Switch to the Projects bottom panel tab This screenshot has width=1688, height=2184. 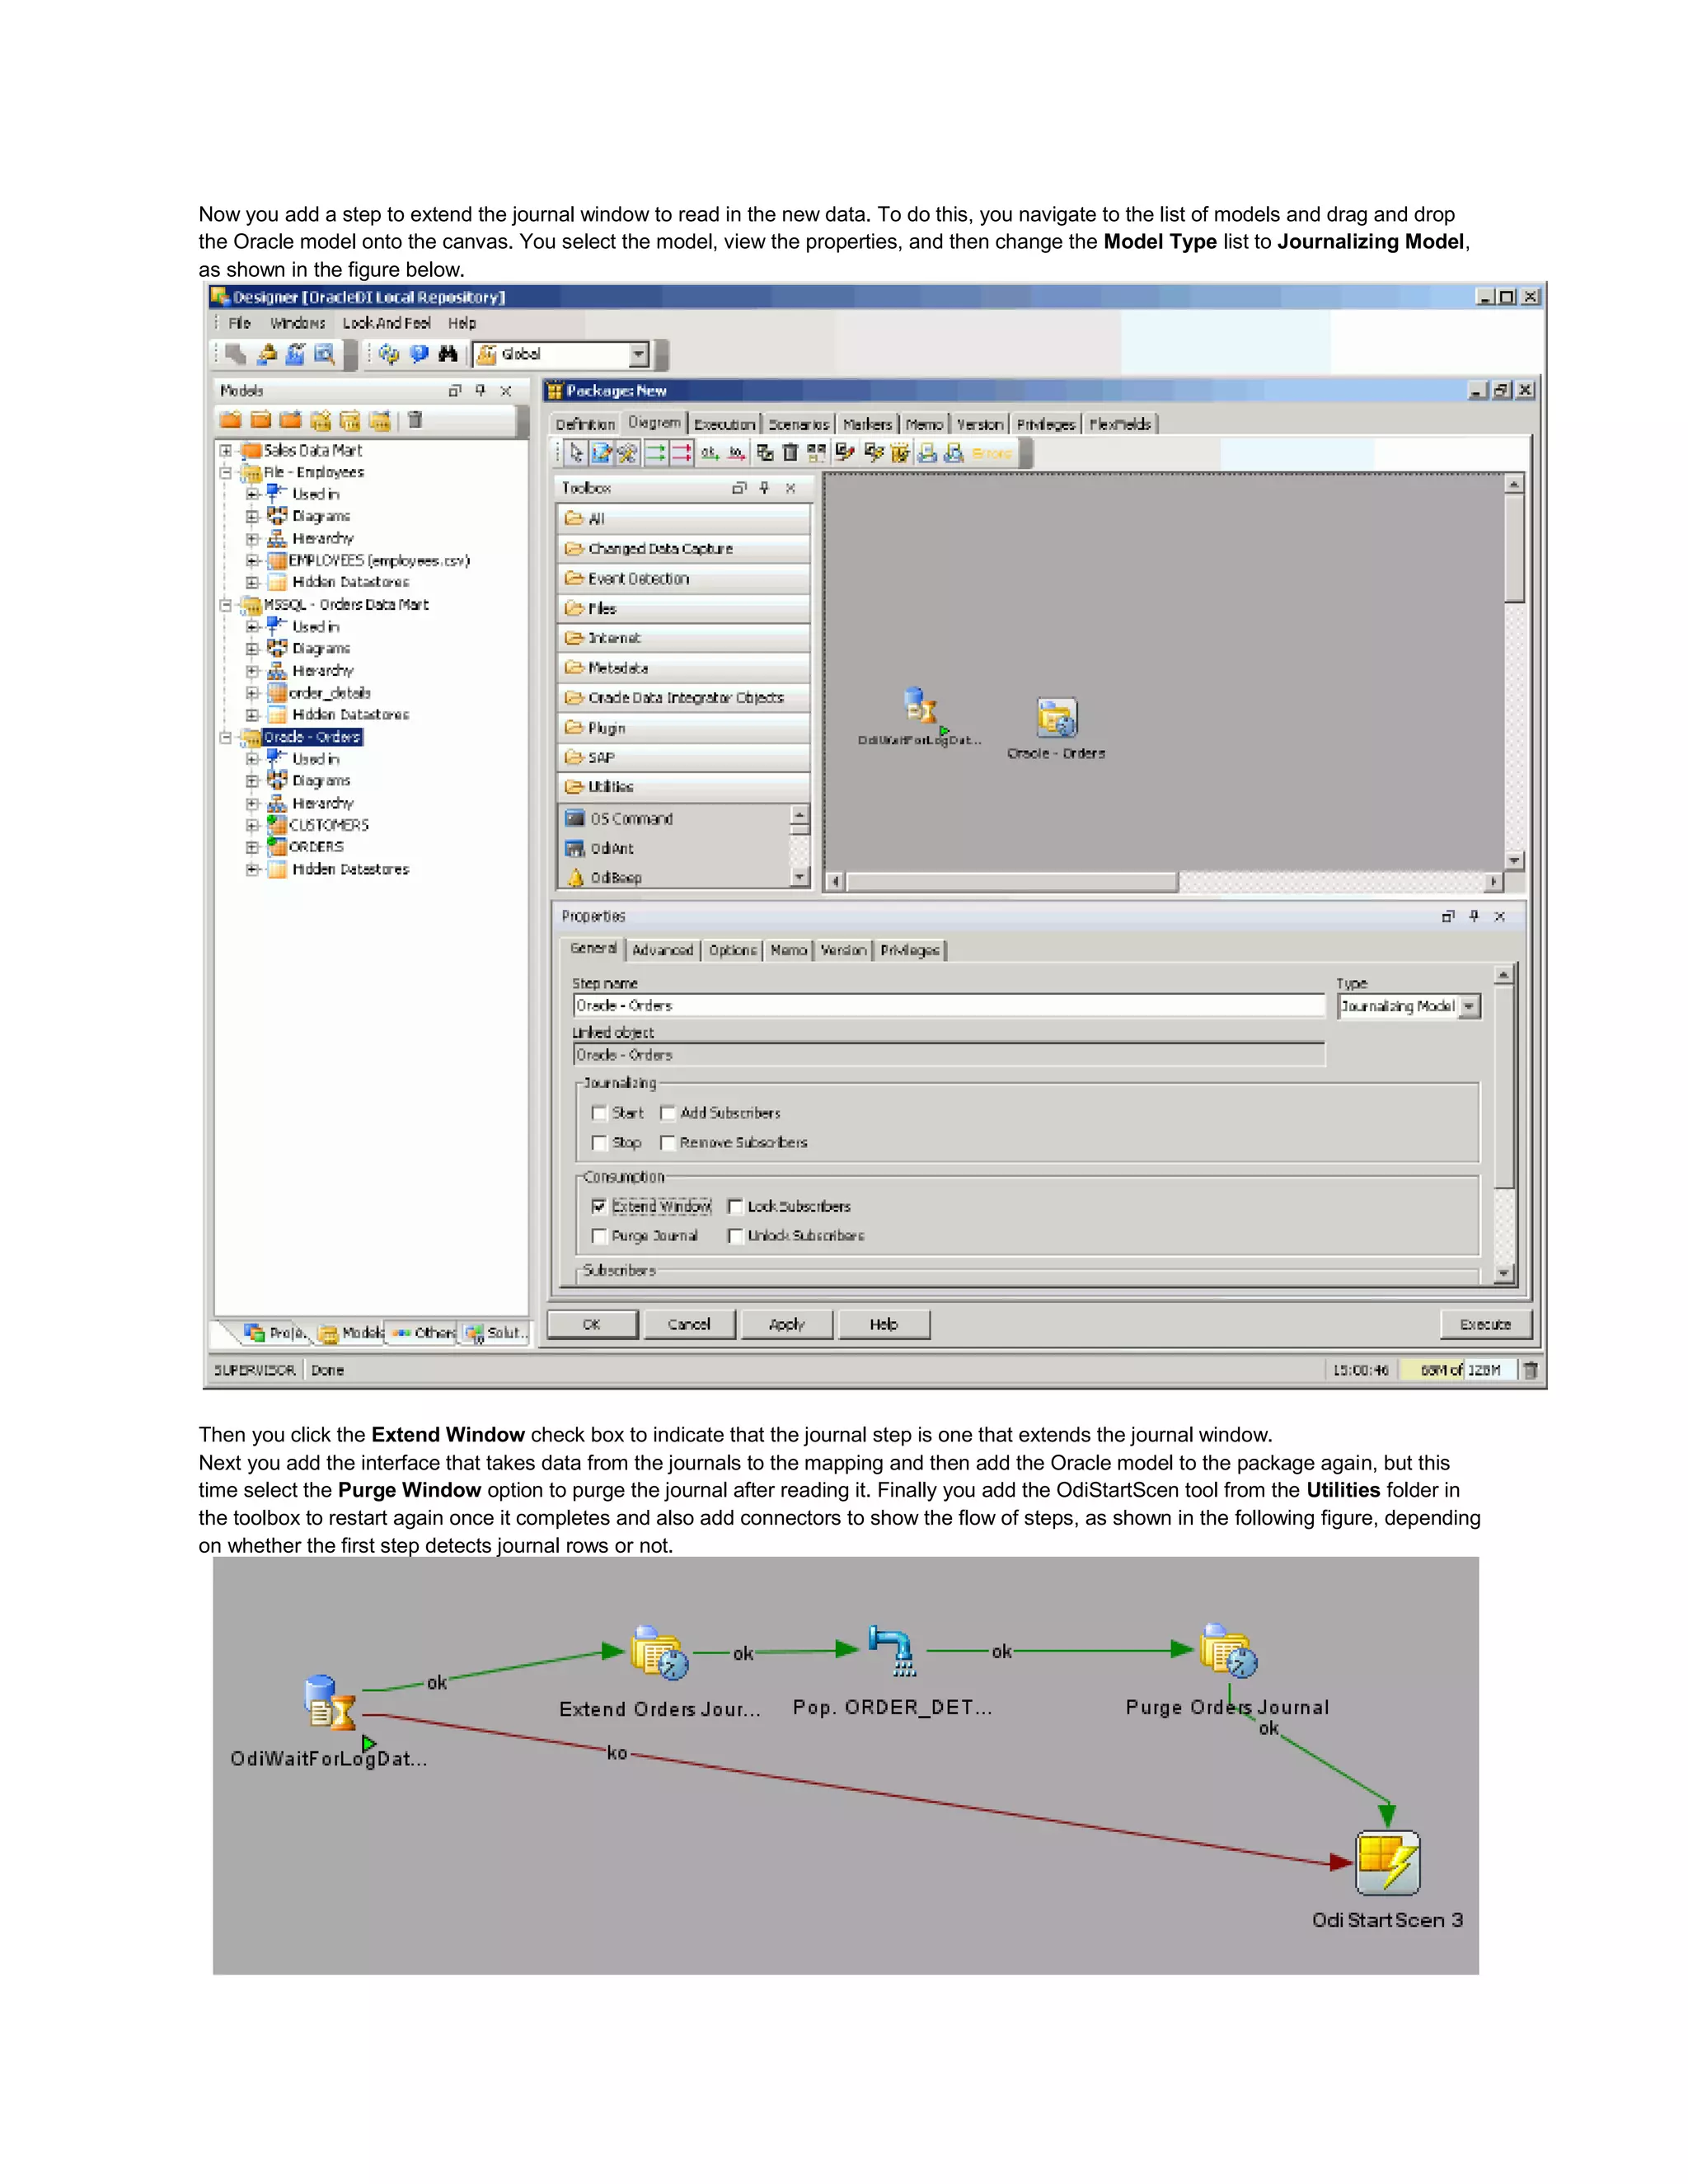276,1333
